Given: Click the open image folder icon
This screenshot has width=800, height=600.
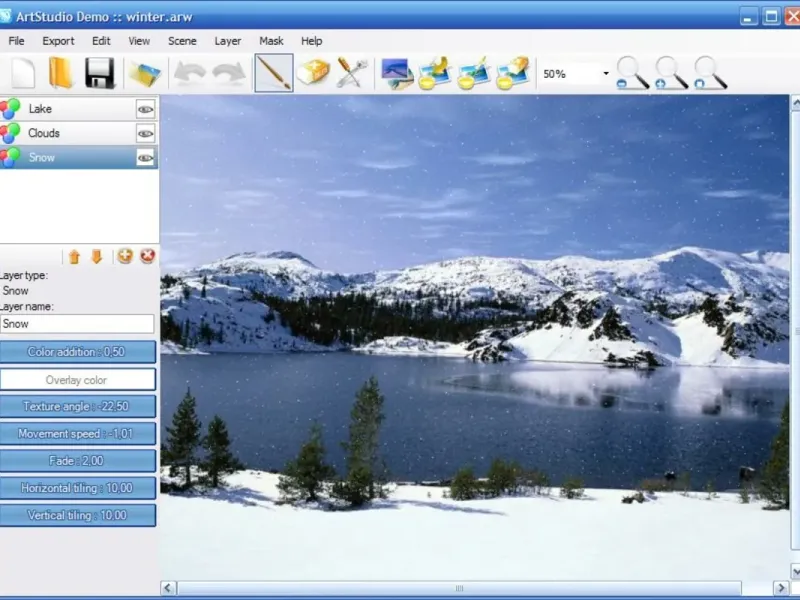Looking at the screenshot, I should point(145,74).
